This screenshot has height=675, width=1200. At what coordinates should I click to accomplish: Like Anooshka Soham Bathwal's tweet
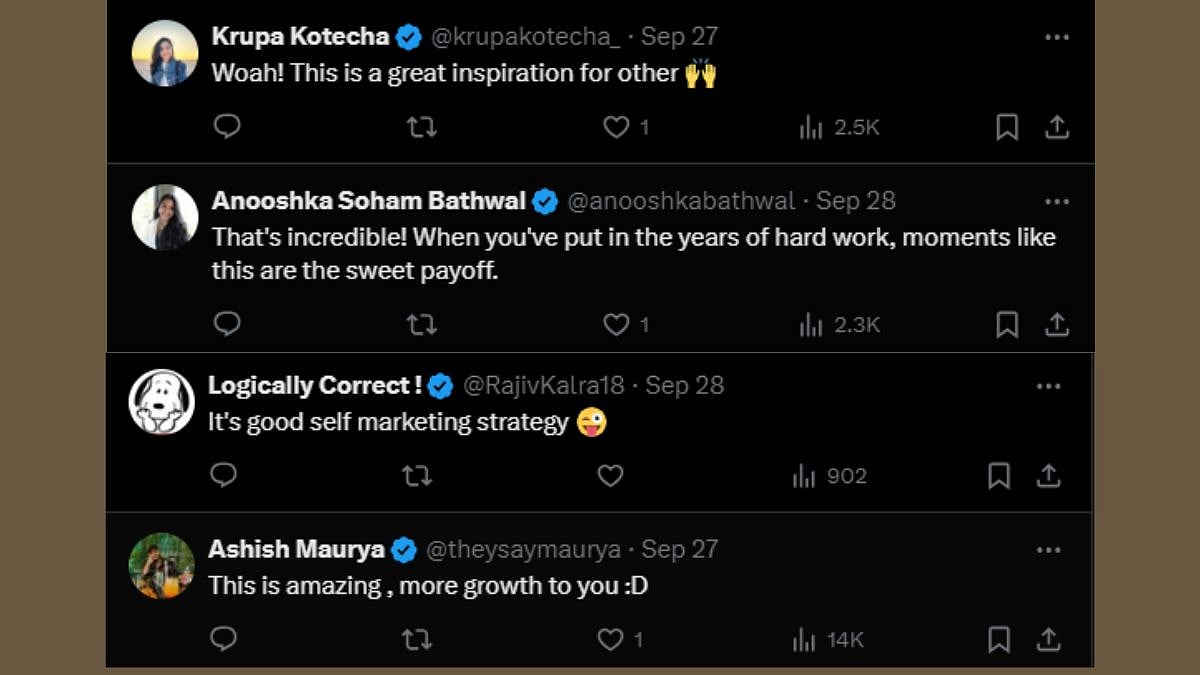pyautogui.click(x=617, y=325)
